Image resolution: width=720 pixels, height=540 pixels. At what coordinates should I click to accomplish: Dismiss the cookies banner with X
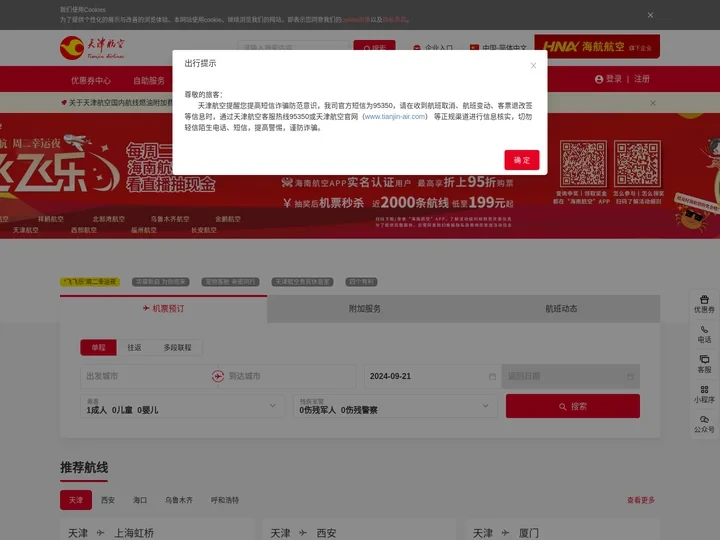click(x=650, y=15)
